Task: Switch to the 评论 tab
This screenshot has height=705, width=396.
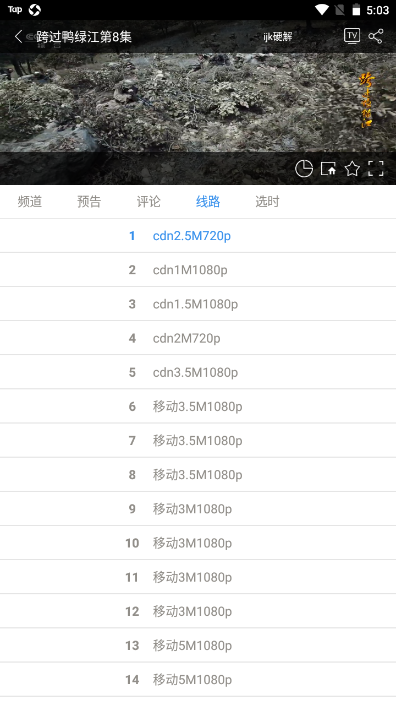Action: (148, 201)
